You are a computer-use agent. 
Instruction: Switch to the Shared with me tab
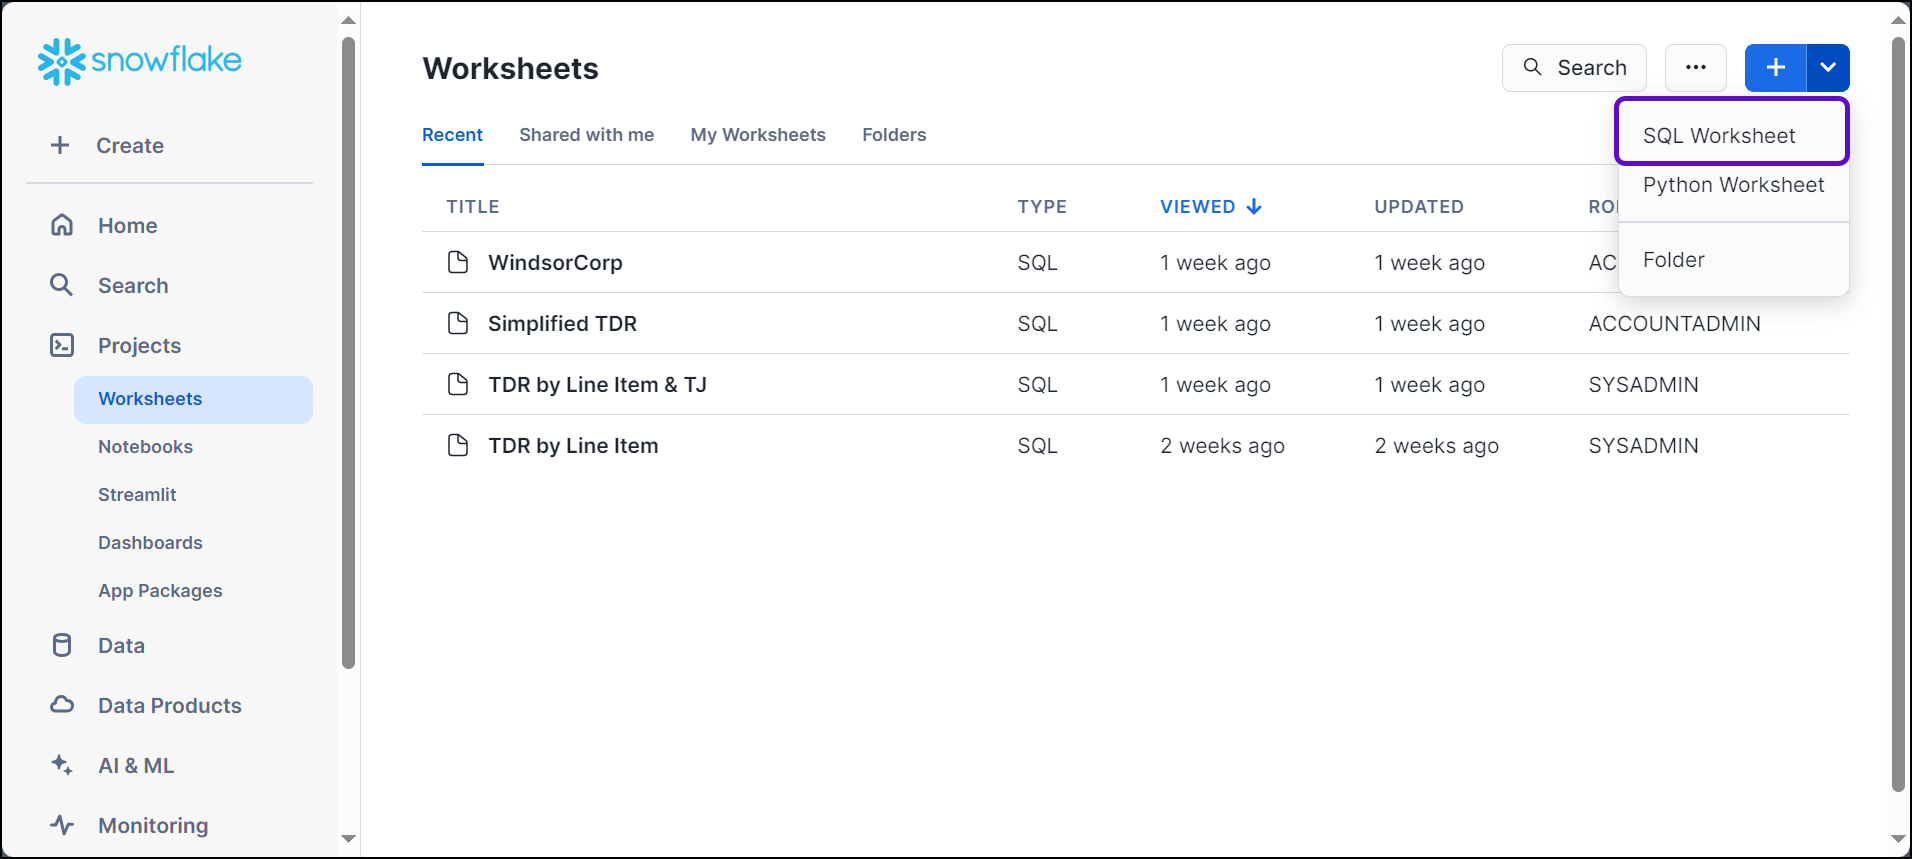click(586, 135)
